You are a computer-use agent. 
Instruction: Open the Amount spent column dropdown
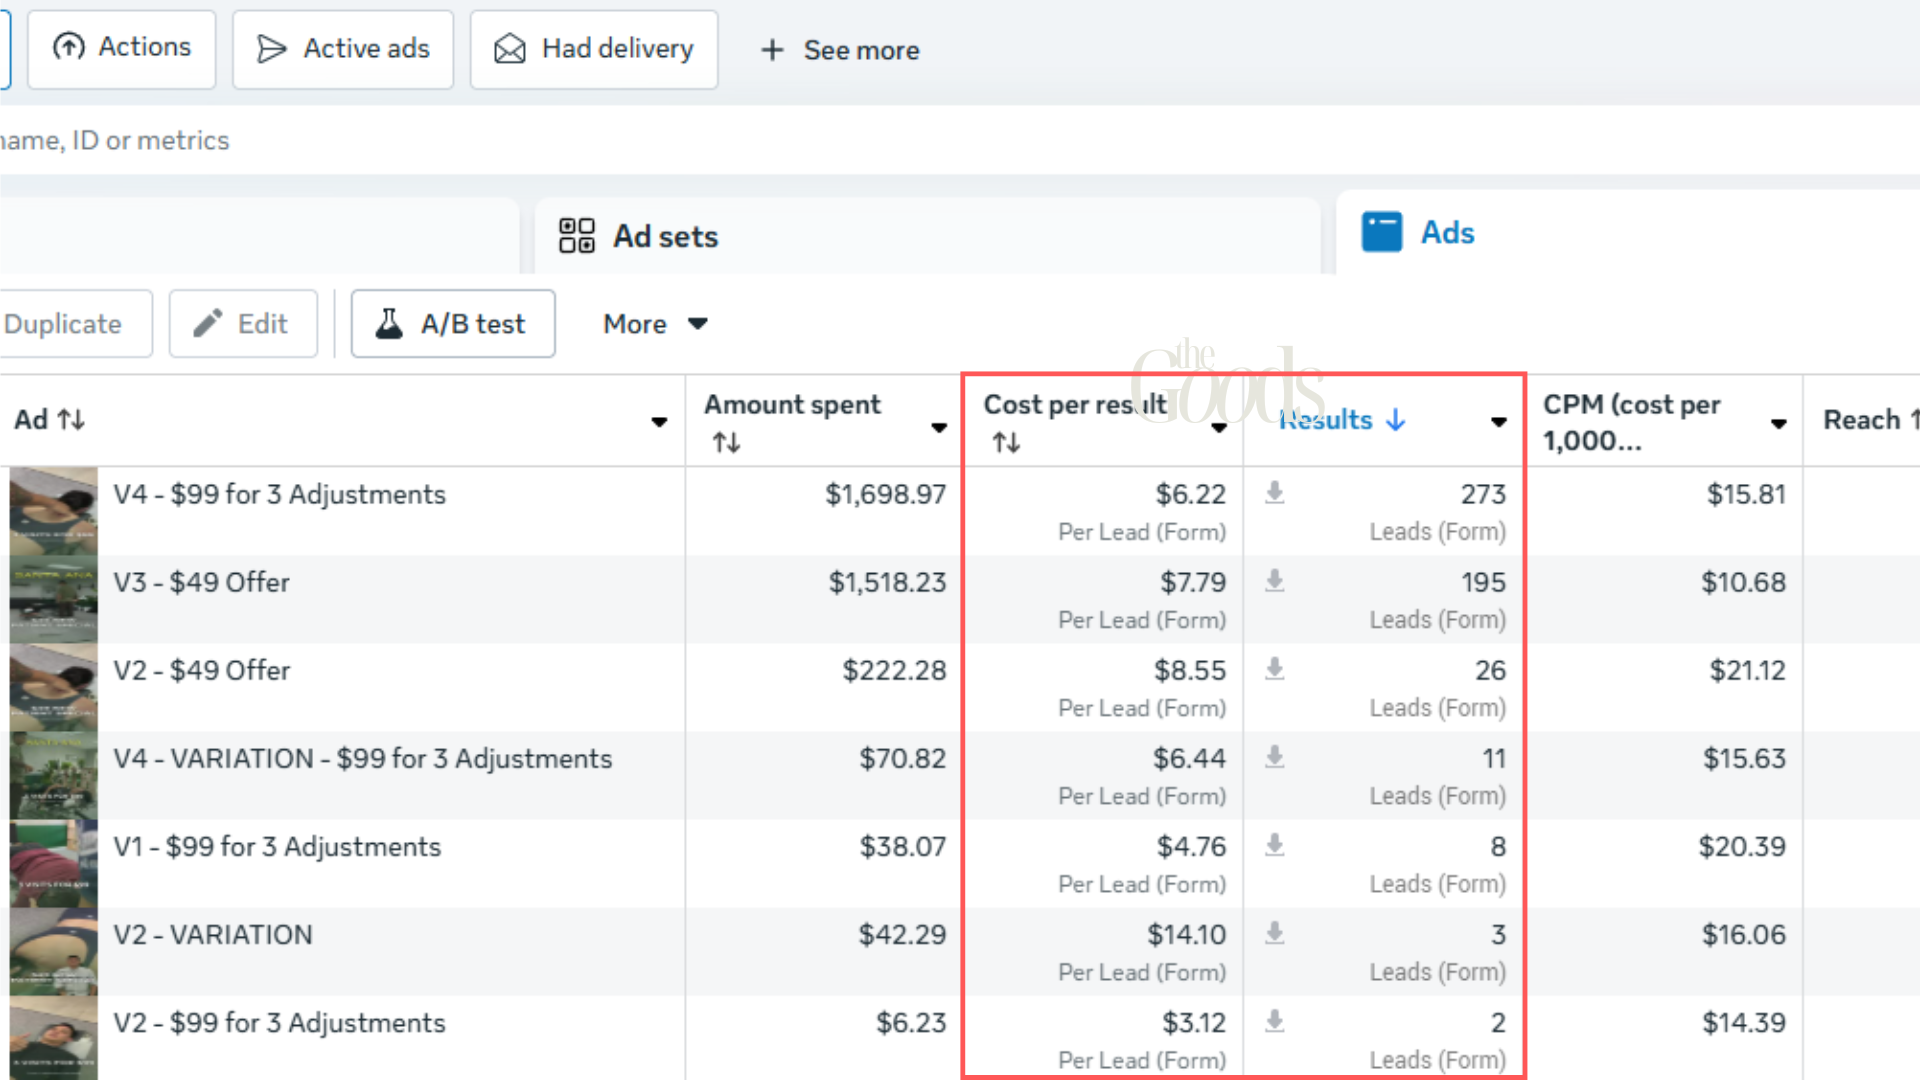939,428
